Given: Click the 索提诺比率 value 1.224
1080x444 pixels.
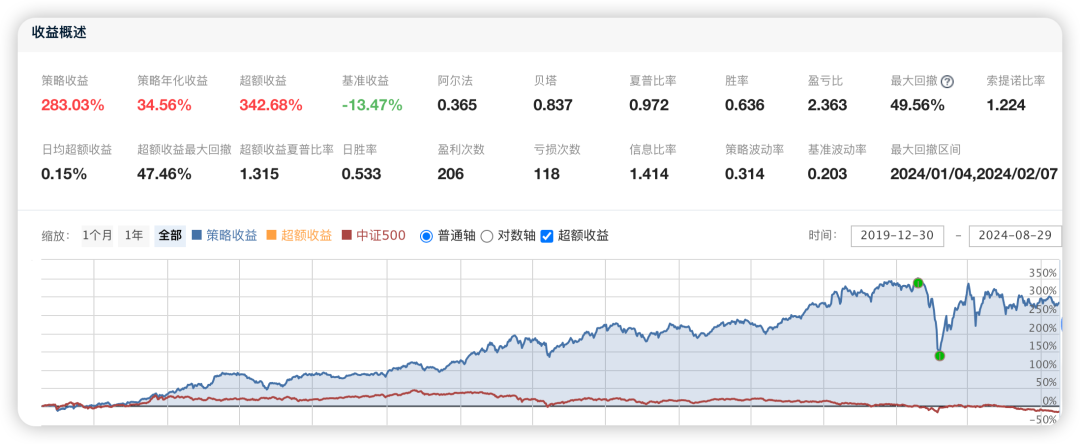Looking at the screenshot, I should pos(1006,105).
